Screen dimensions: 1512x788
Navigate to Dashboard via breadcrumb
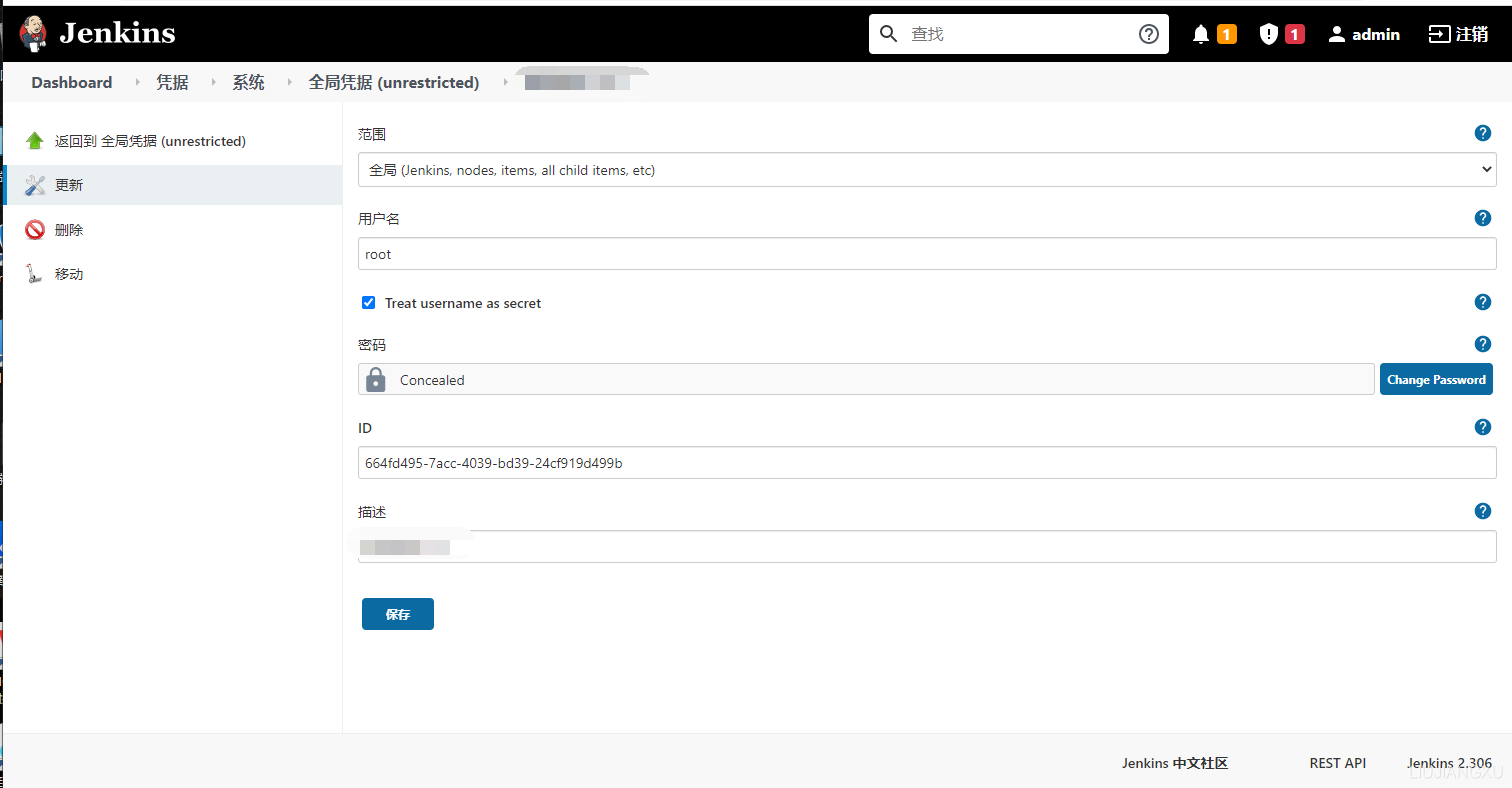[x=71, y=82]
